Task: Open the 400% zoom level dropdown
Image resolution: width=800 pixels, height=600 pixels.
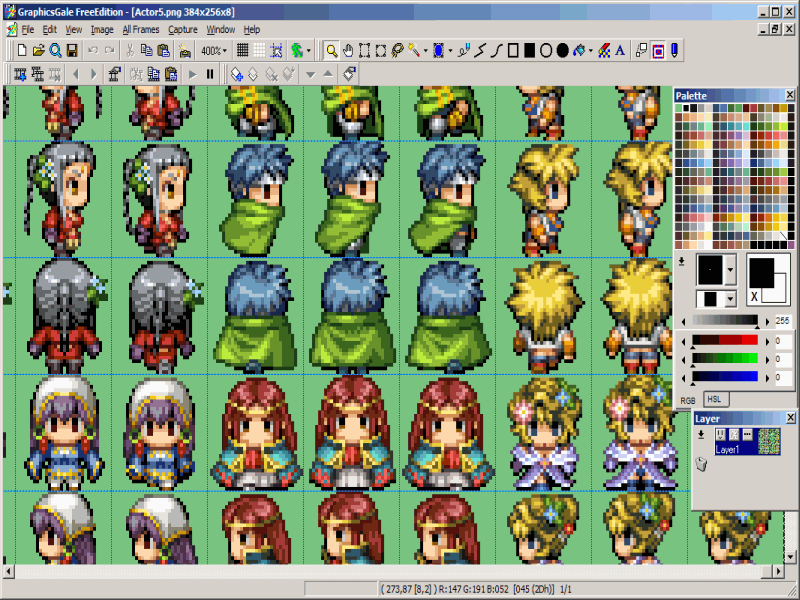Action: point(214,51)
